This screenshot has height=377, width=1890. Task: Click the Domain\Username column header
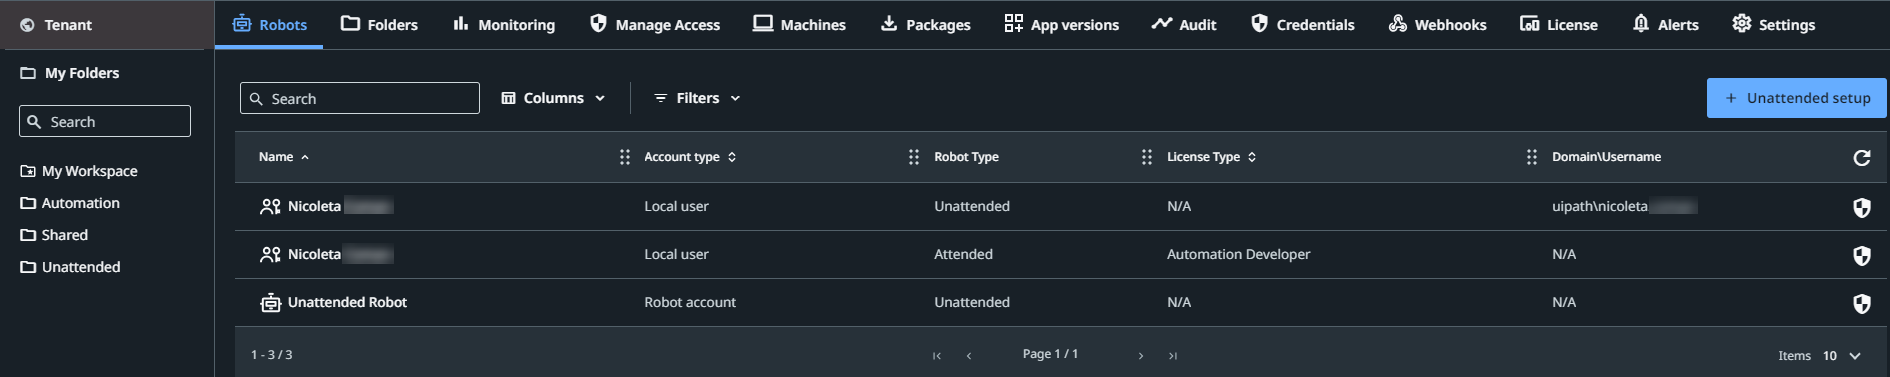tap(1606, 157)
